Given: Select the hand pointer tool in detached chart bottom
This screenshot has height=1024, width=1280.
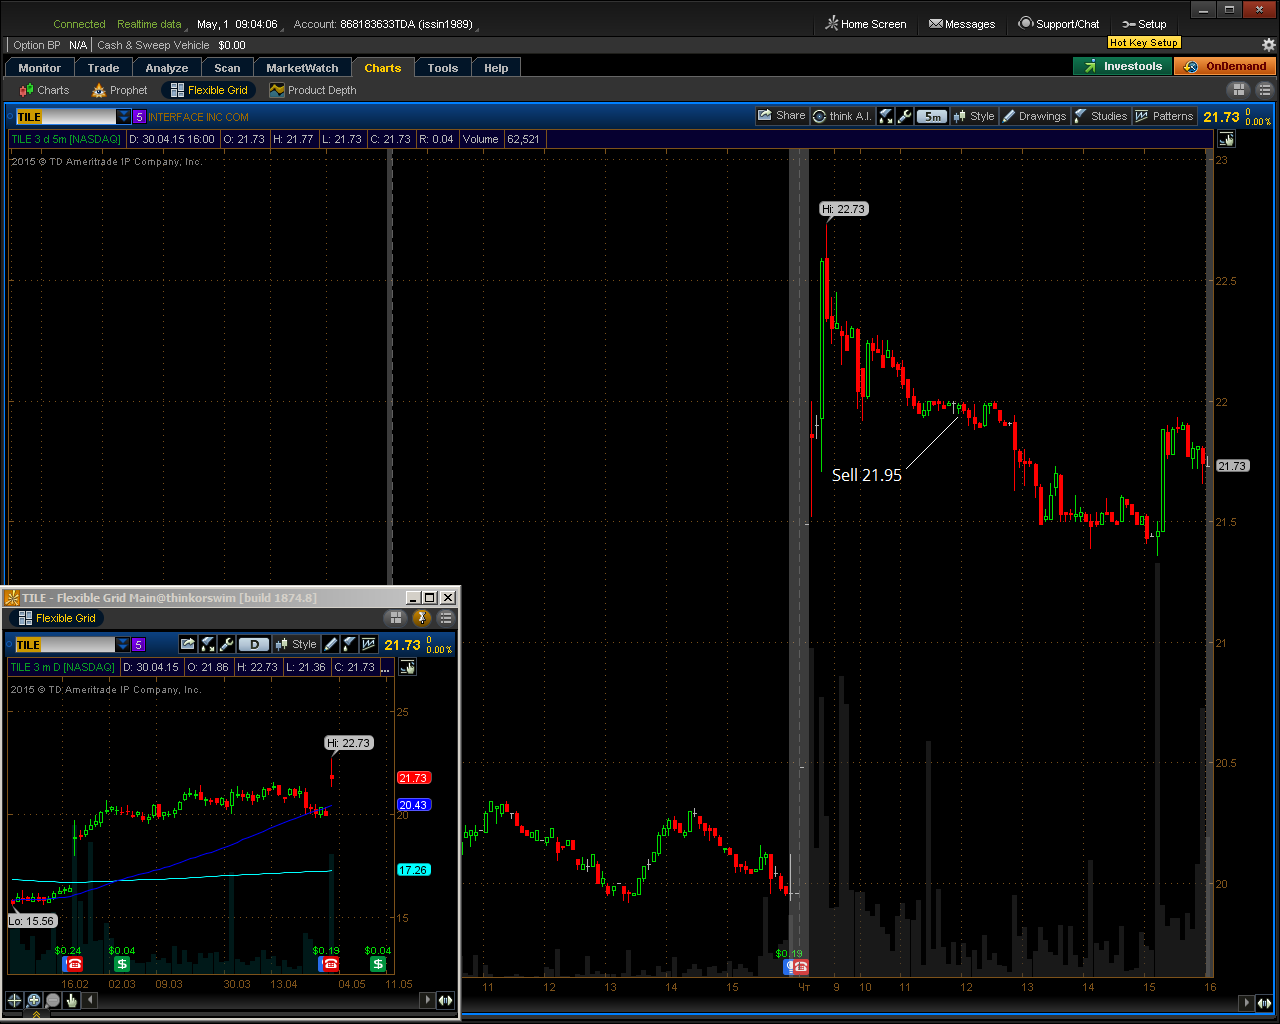Looking at the screenshot, I should (x=71, y=1000).
